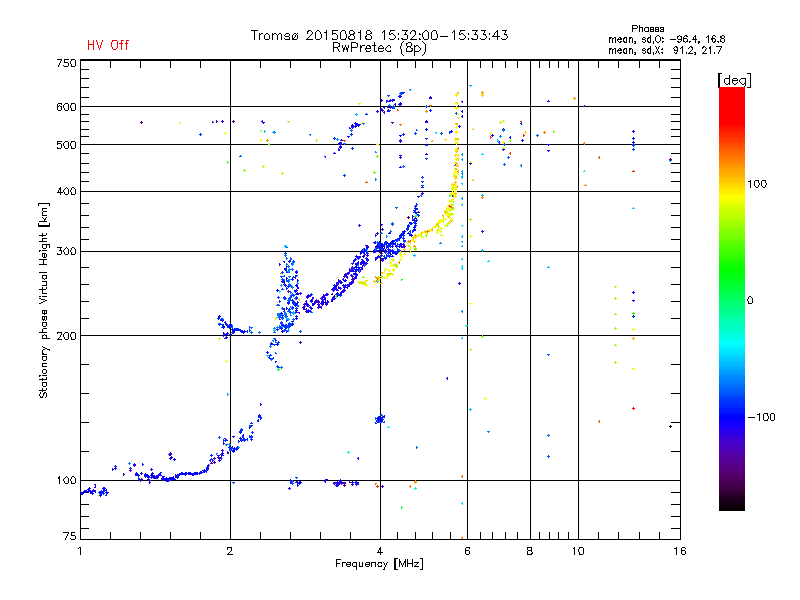The height and width of the screenshot is (600, 800).
Task: Select the 'Tromsø 20150818 15:32:00-15:33:43' title
Action: [380, 35]
